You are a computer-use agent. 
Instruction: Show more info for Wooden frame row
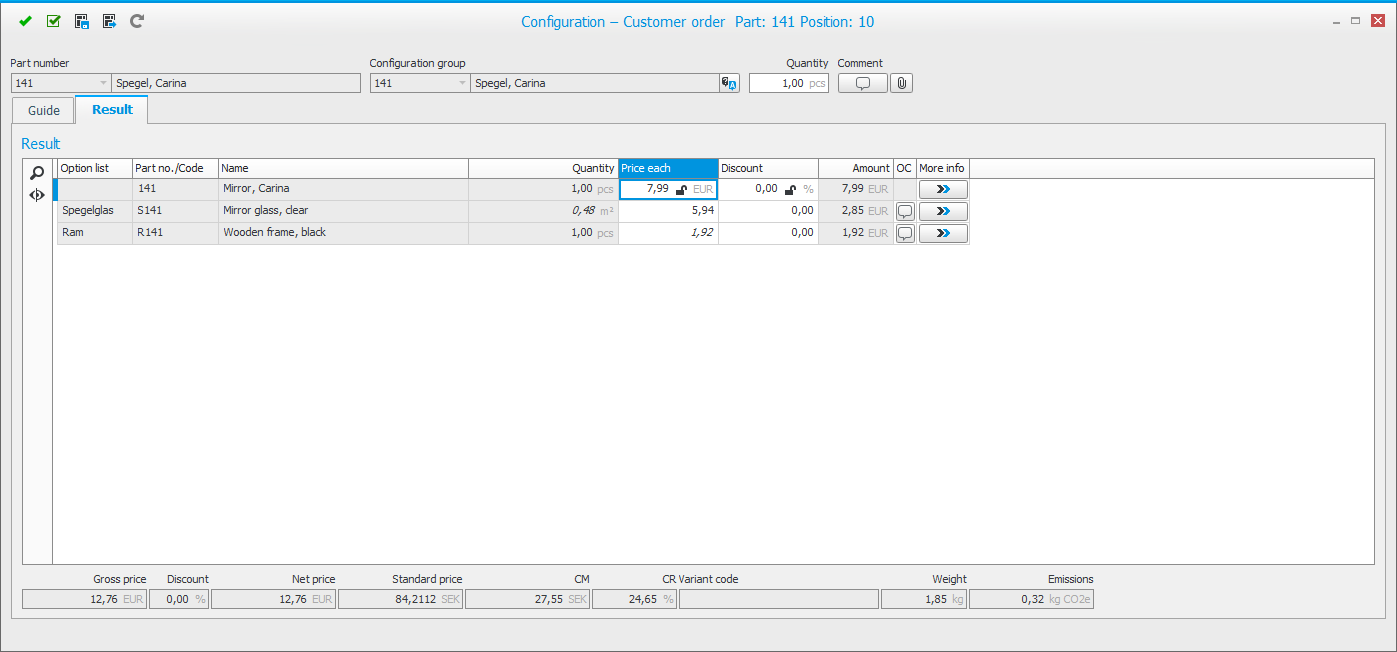(943, 233)
